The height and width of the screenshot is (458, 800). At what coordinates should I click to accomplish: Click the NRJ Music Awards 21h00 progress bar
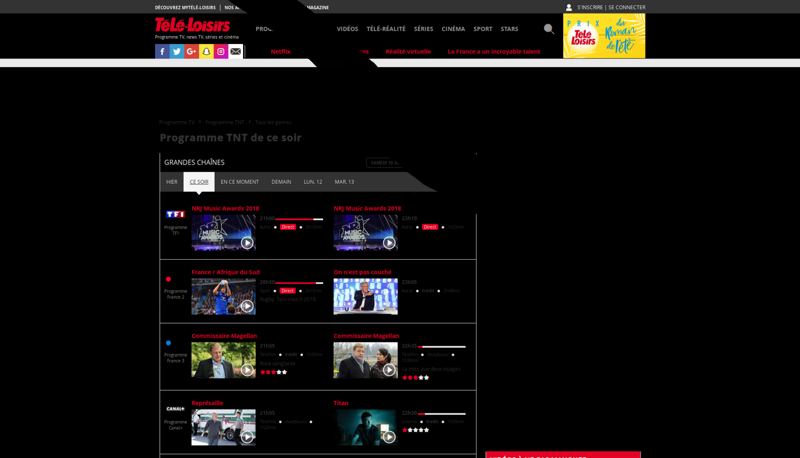coord(299,219)
